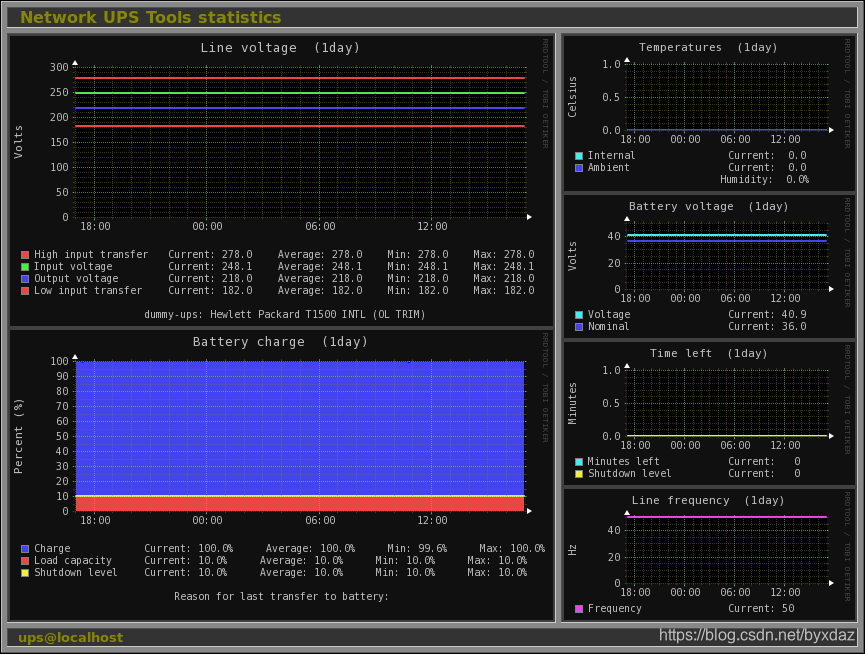Click the High input transfer Current: 278.0 value
Image resolution: width=865 pixels, height=654 pixels.
[x=210, y=255]
